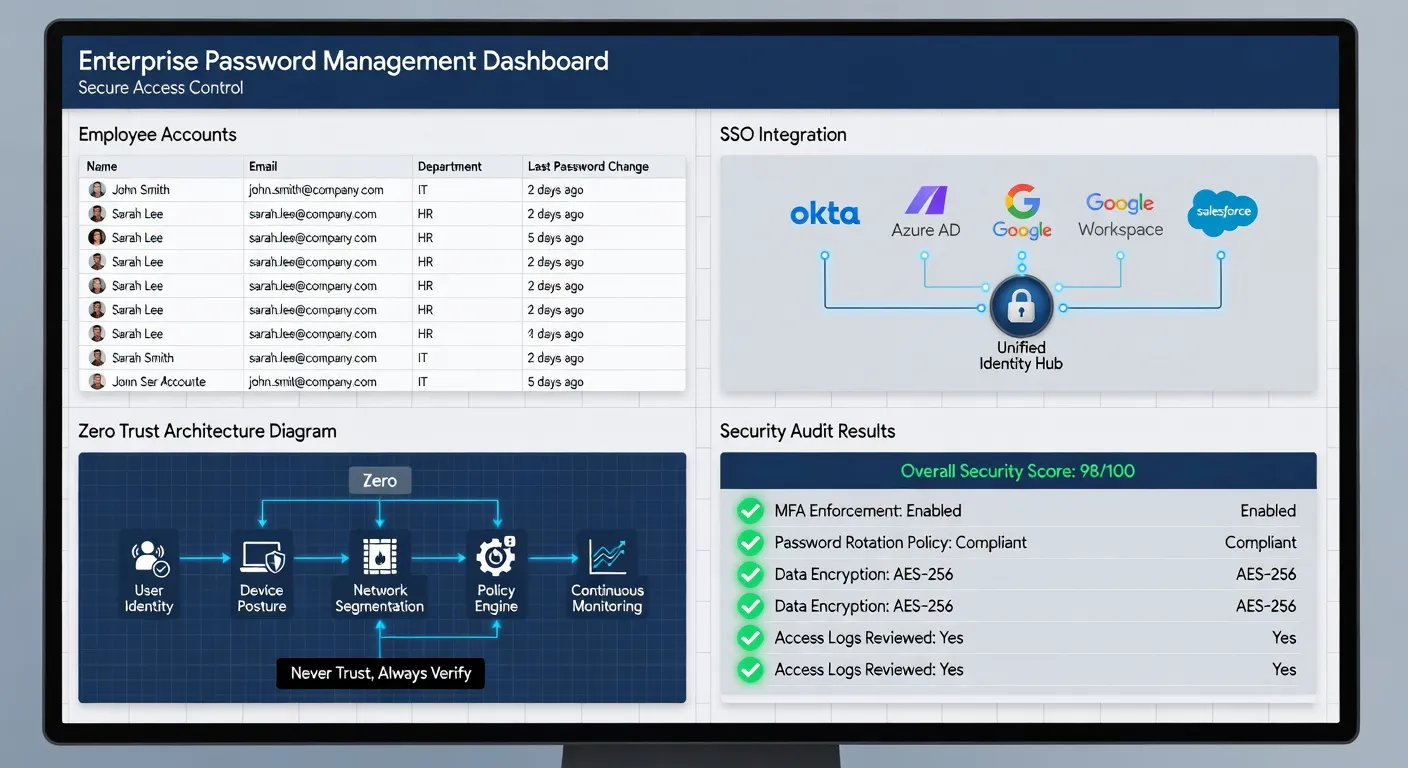Sort the table by Department header
This screenshot has height=768, width=1408.
[450, 166]
